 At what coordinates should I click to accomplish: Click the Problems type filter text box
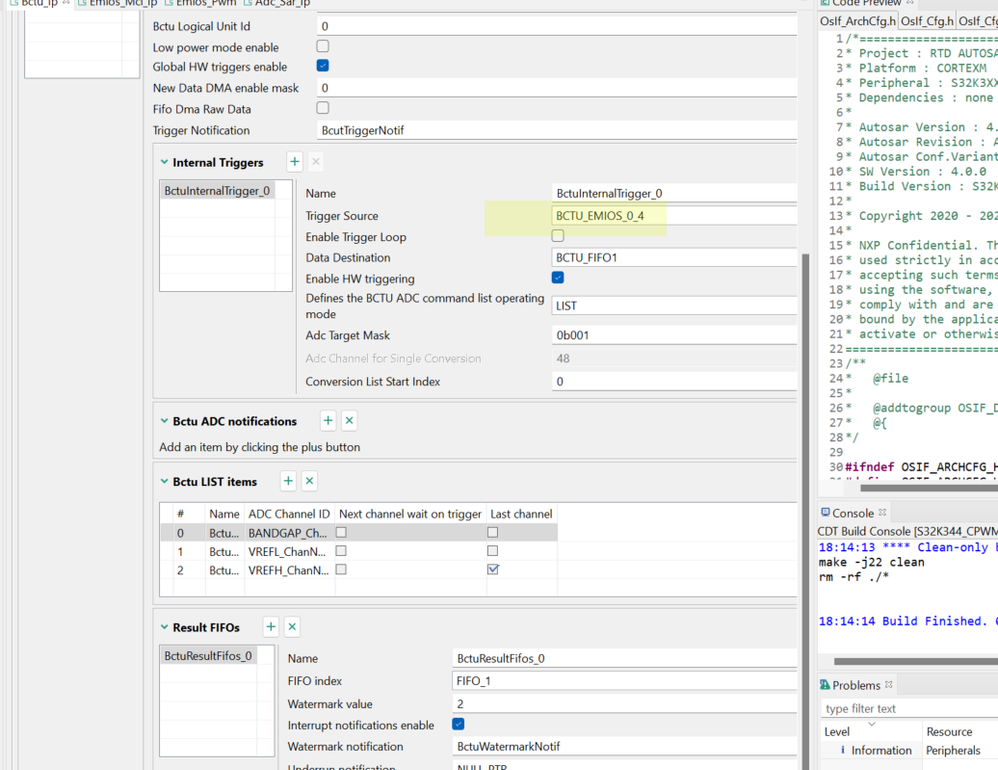[909, 708]
